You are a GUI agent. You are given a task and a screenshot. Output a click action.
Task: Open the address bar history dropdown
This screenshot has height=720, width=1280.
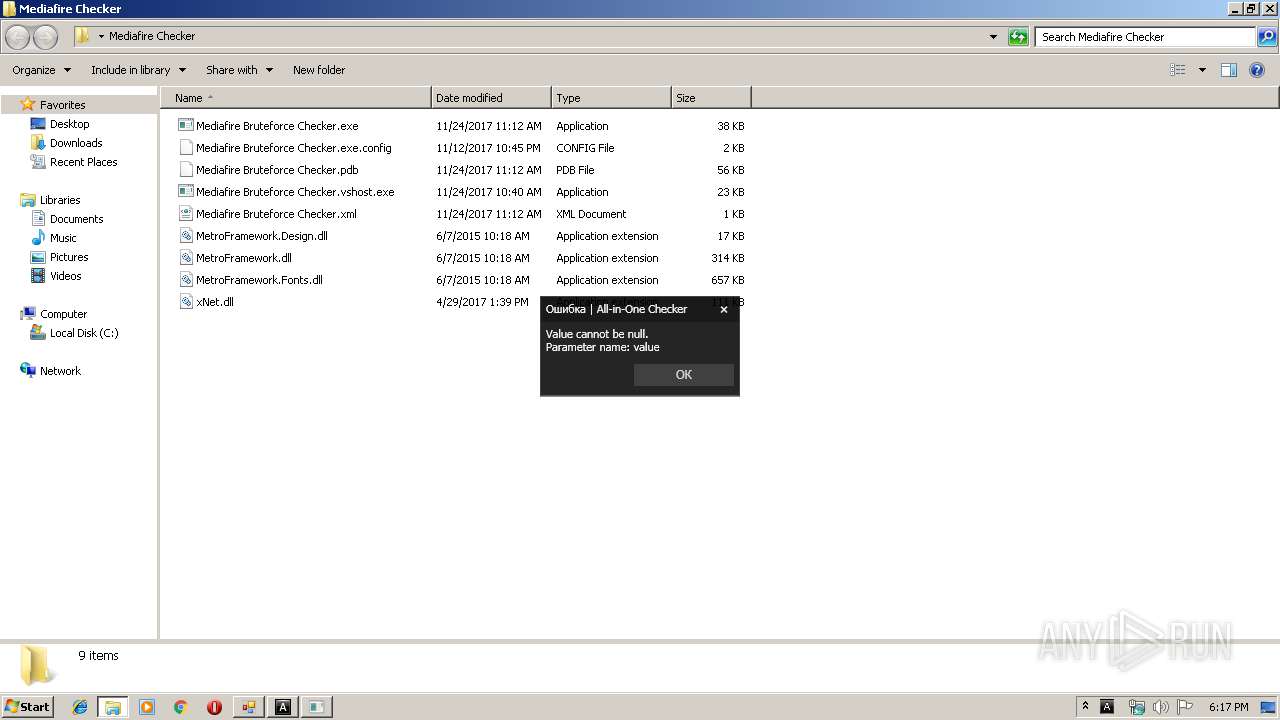[x=993, y=37]
